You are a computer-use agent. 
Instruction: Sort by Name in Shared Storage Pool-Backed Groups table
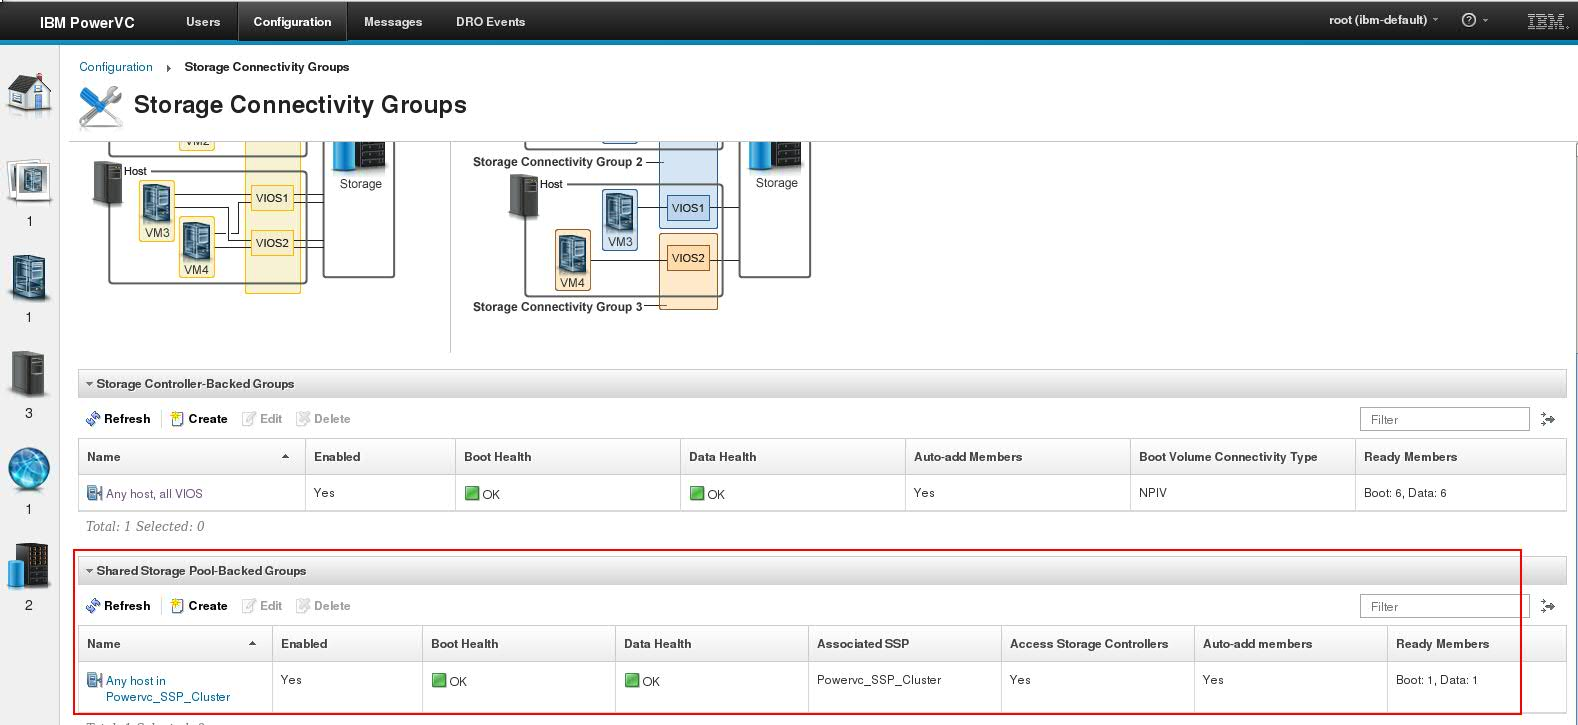(x=175, y=644)
